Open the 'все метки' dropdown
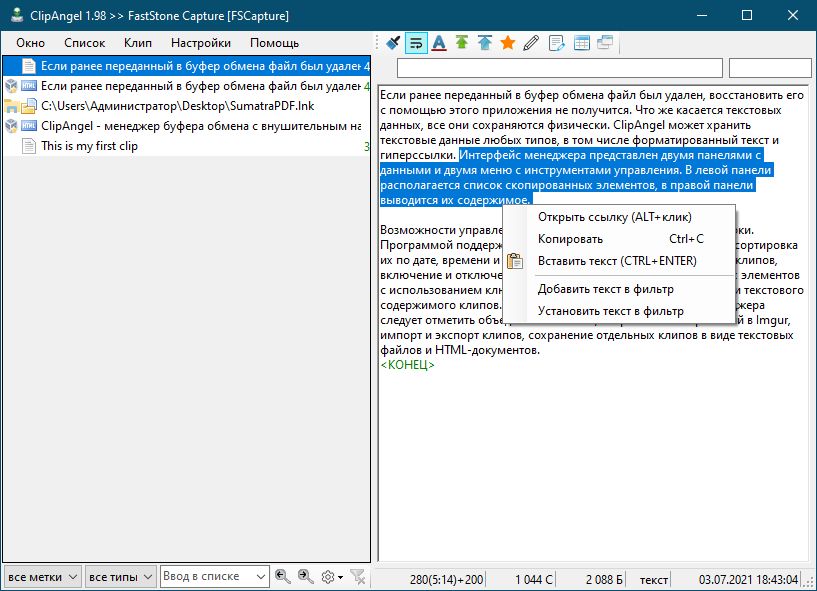 click(42, 577)
